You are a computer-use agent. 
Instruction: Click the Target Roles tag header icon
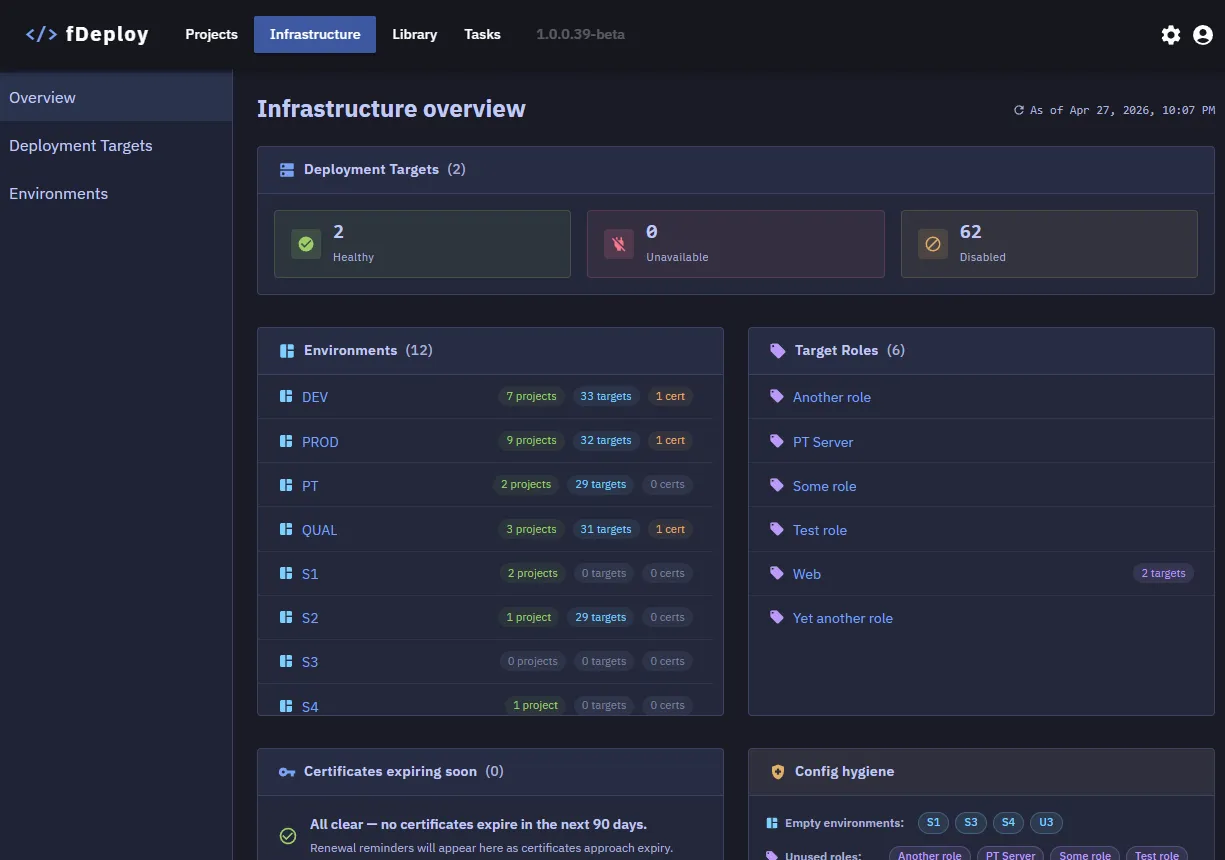[777, 351]
